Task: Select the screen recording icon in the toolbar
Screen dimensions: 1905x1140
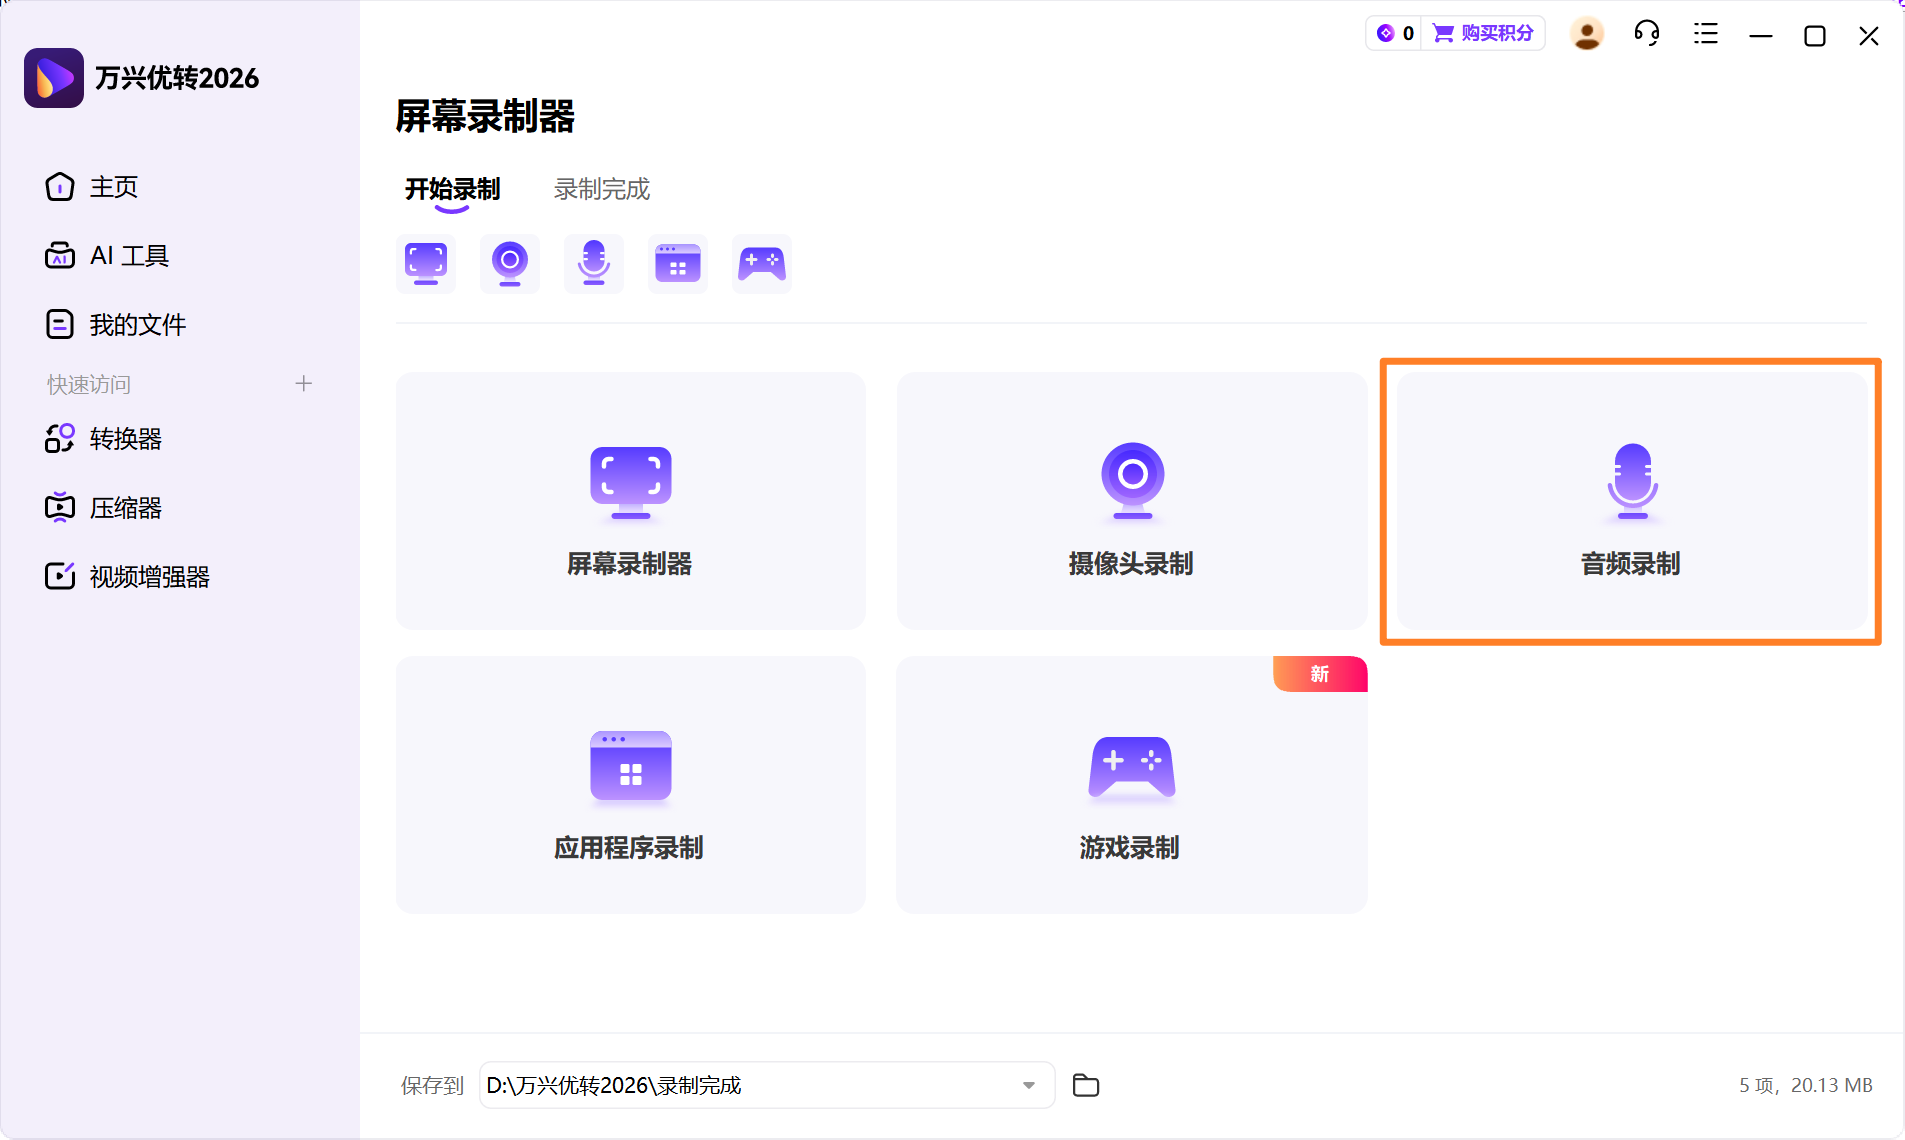Action: click(x=426, y=263)
